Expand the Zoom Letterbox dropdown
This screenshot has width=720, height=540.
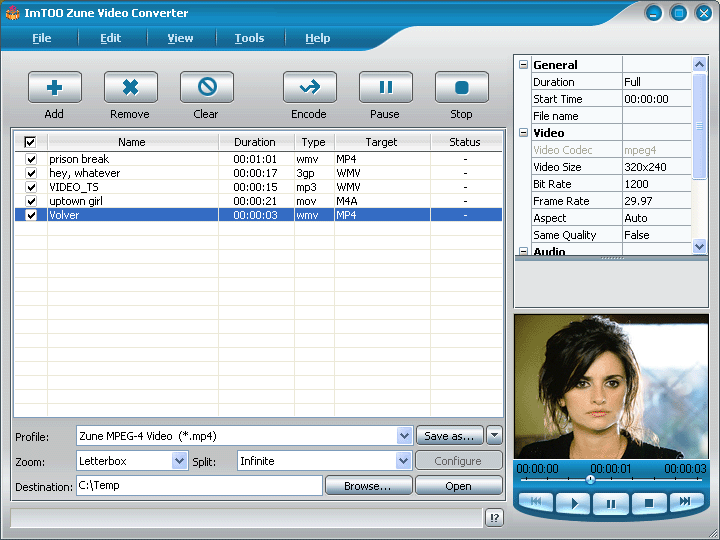click(x=180, y=461)
